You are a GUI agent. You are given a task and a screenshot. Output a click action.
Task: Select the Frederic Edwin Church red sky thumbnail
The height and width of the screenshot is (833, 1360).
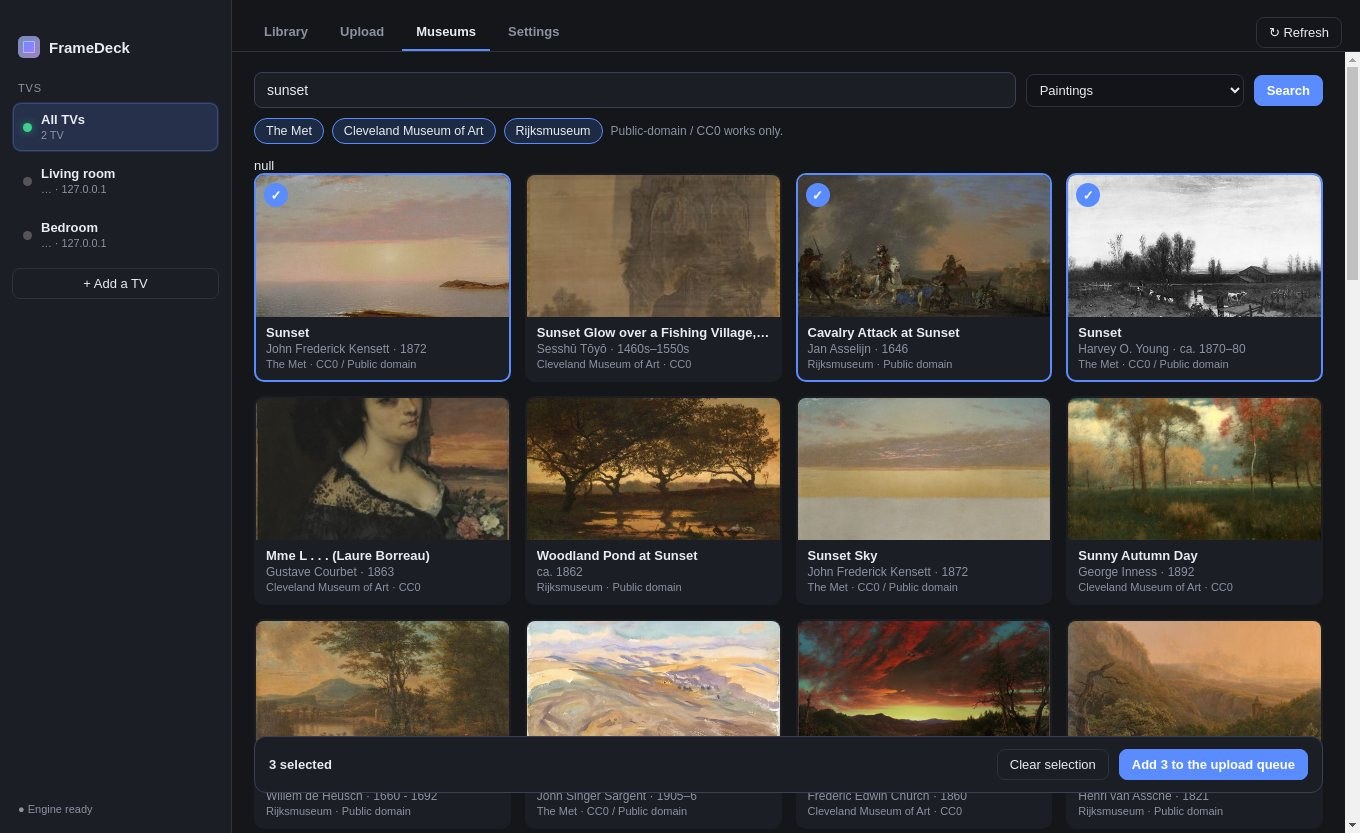point(924,679)
